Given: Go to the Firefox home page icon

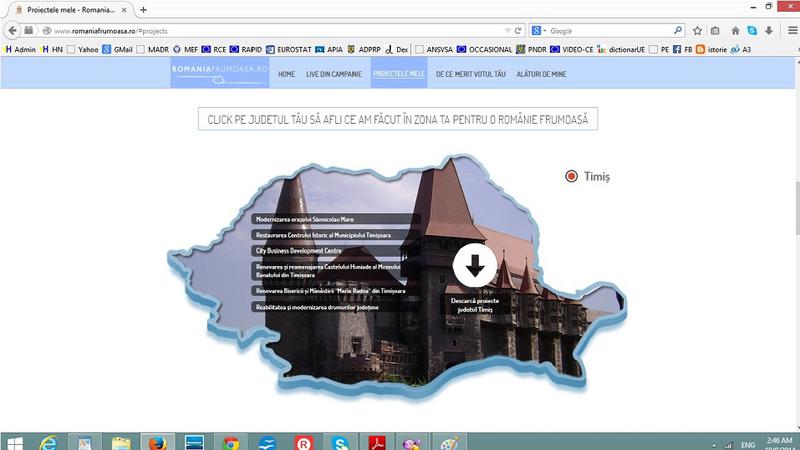Looking at the screenshot, I should pos(735,31).
